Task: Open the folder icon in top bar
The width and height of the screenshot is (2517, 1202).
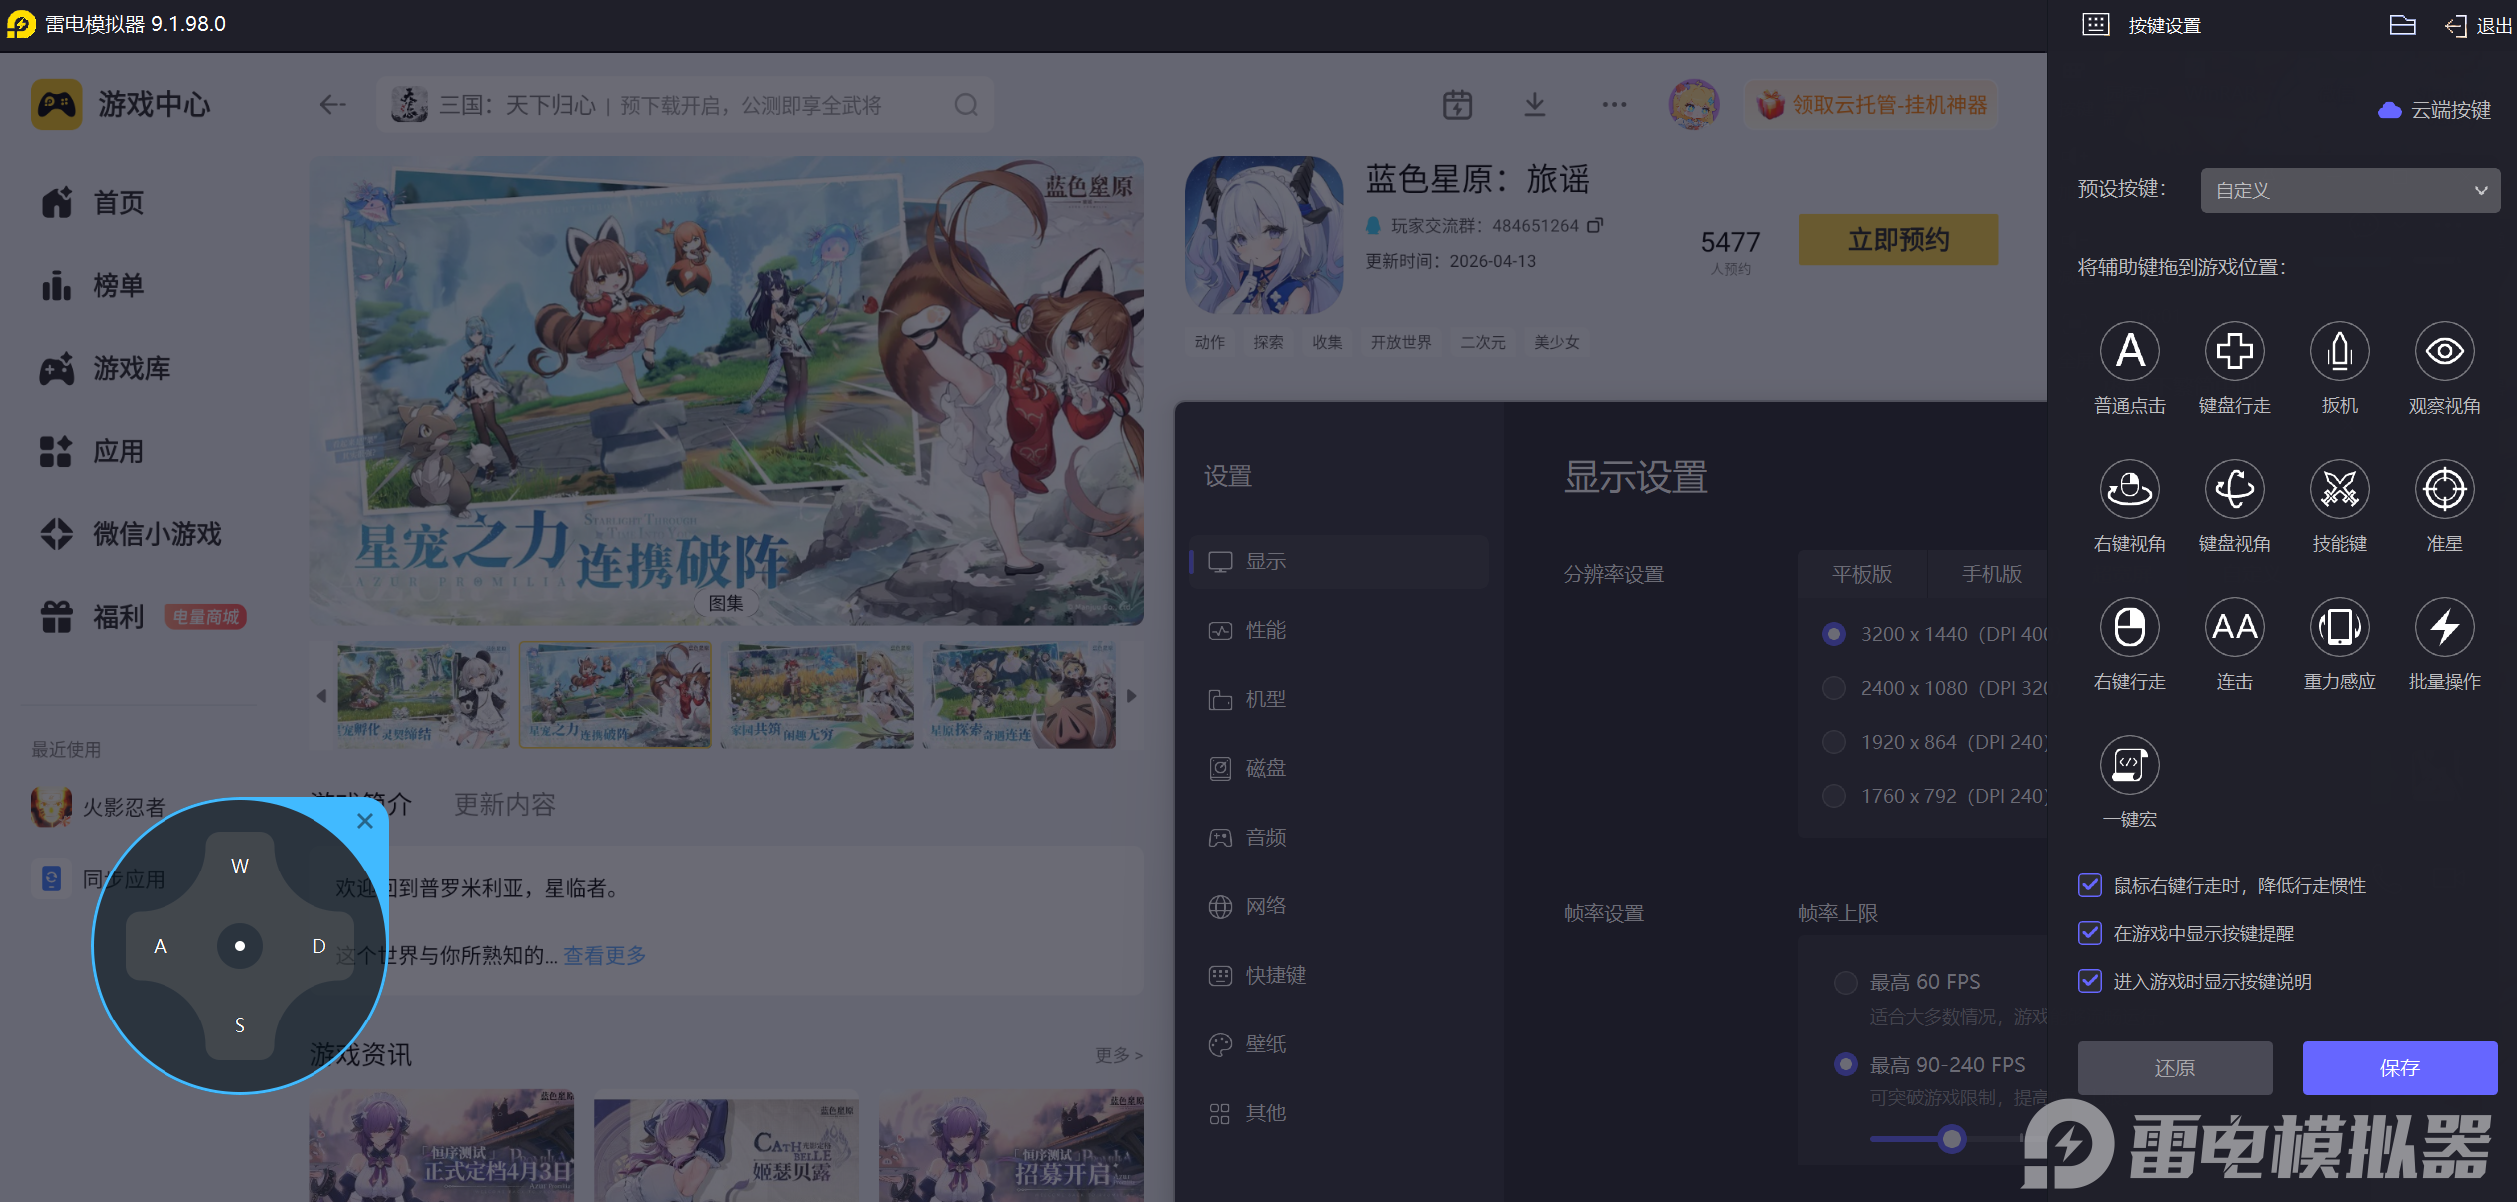Action: point(2403,25)
